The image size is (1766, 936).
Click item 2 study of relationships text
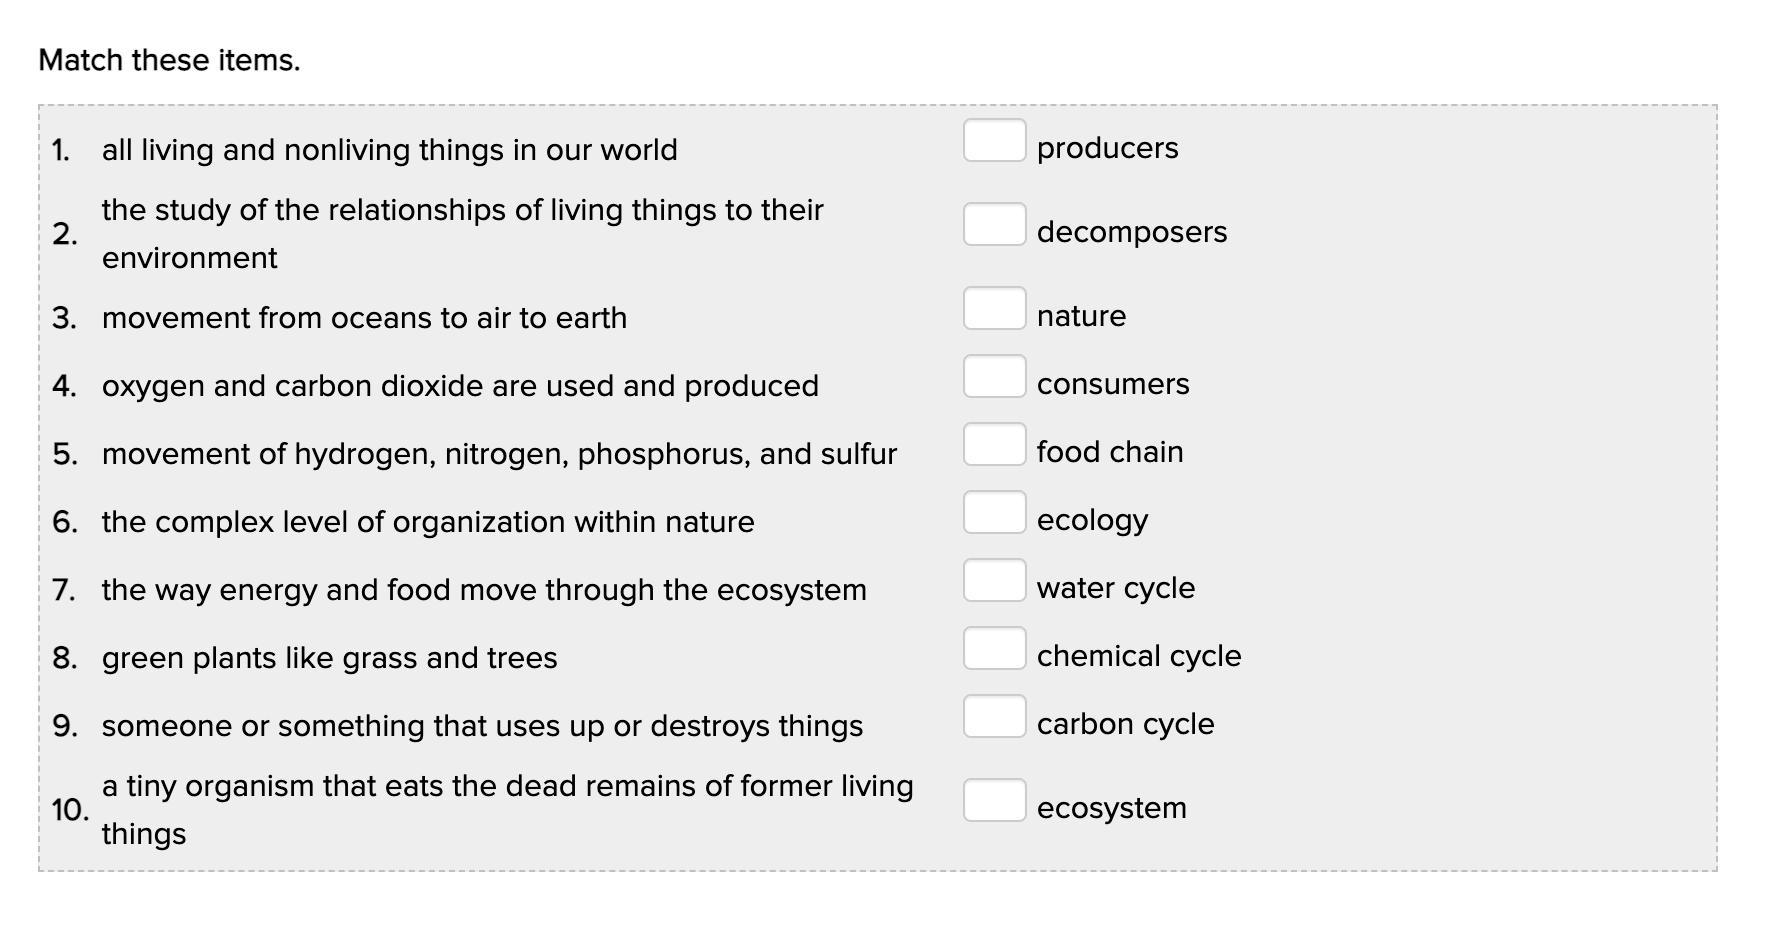tap(462, 234)
